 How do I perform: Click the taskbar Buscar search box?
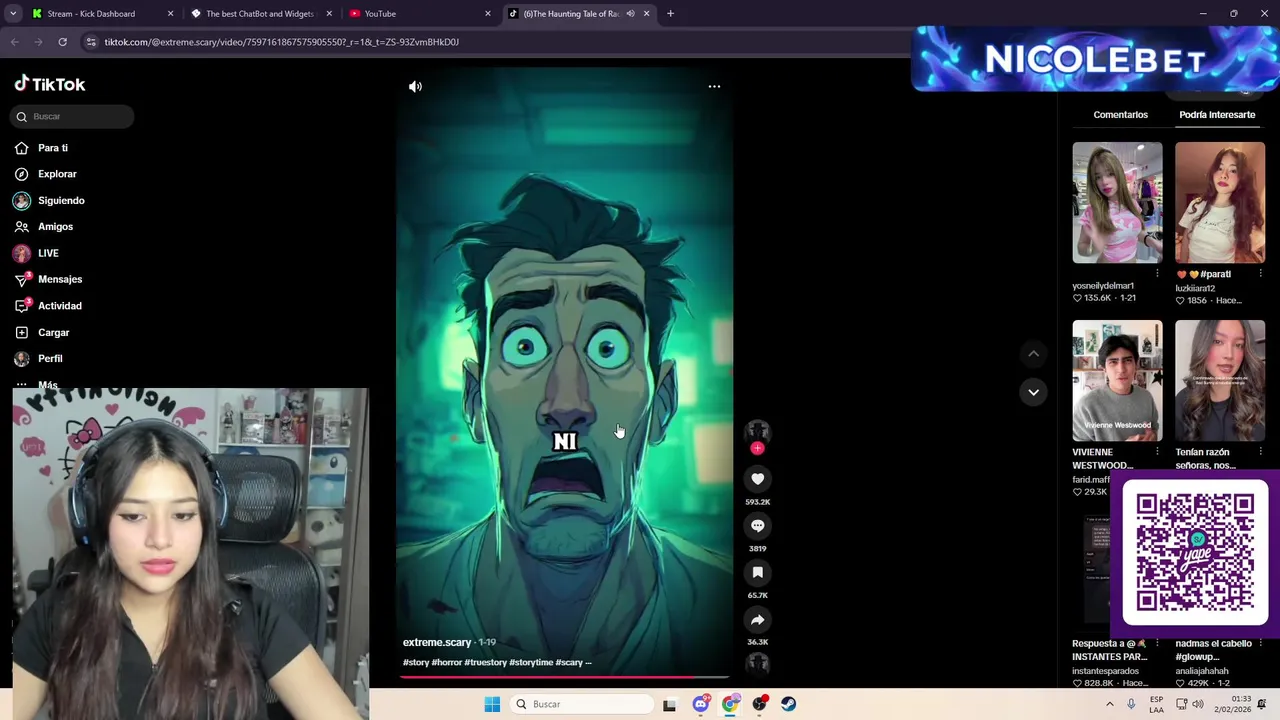pyautogui.click(x=582, y=704)
